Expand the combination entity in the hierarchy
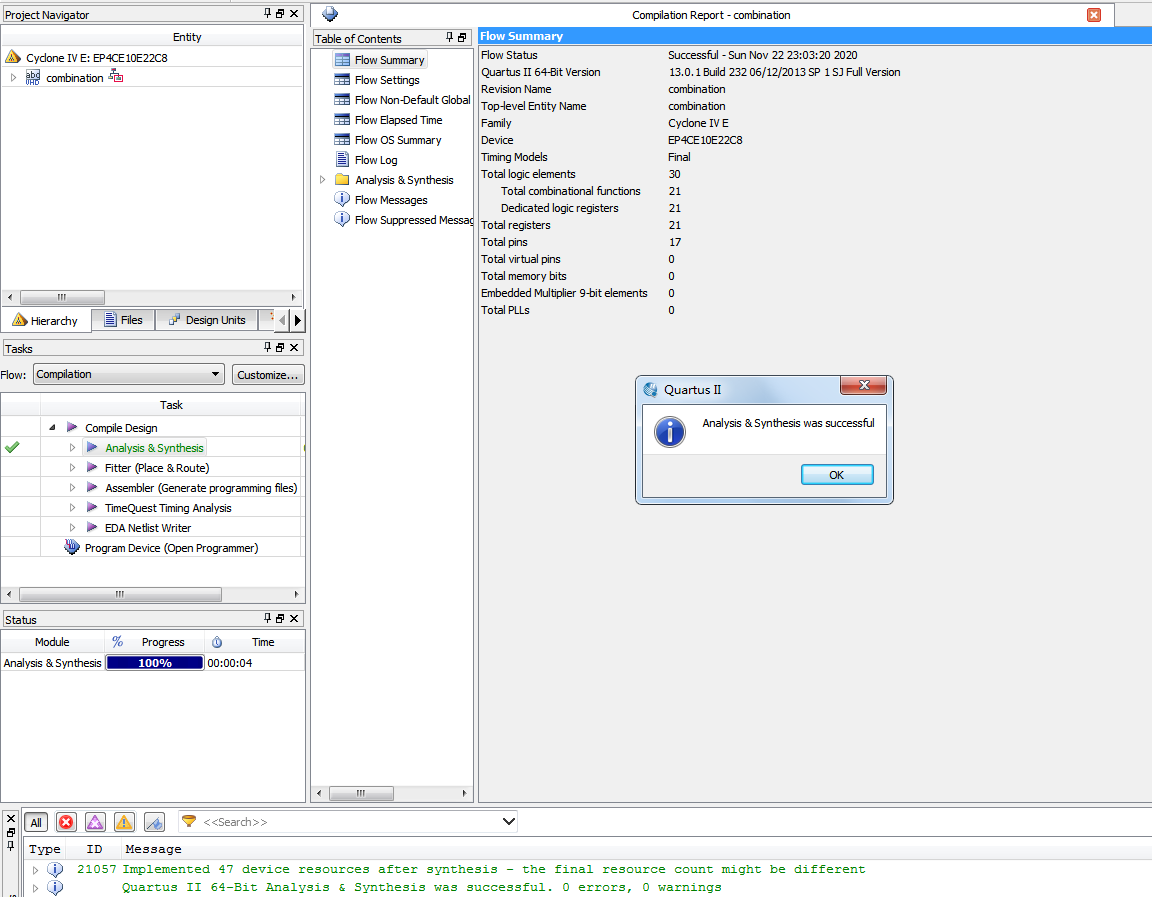 13,77
